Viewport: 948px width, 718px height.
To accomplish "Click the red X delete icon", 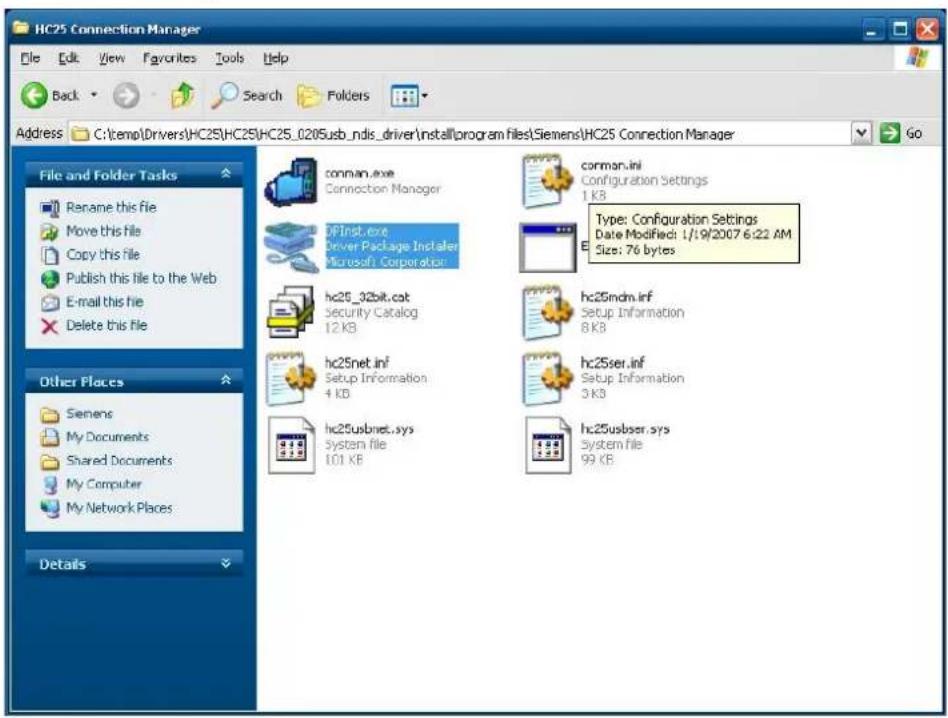I will tap(49, 326).
